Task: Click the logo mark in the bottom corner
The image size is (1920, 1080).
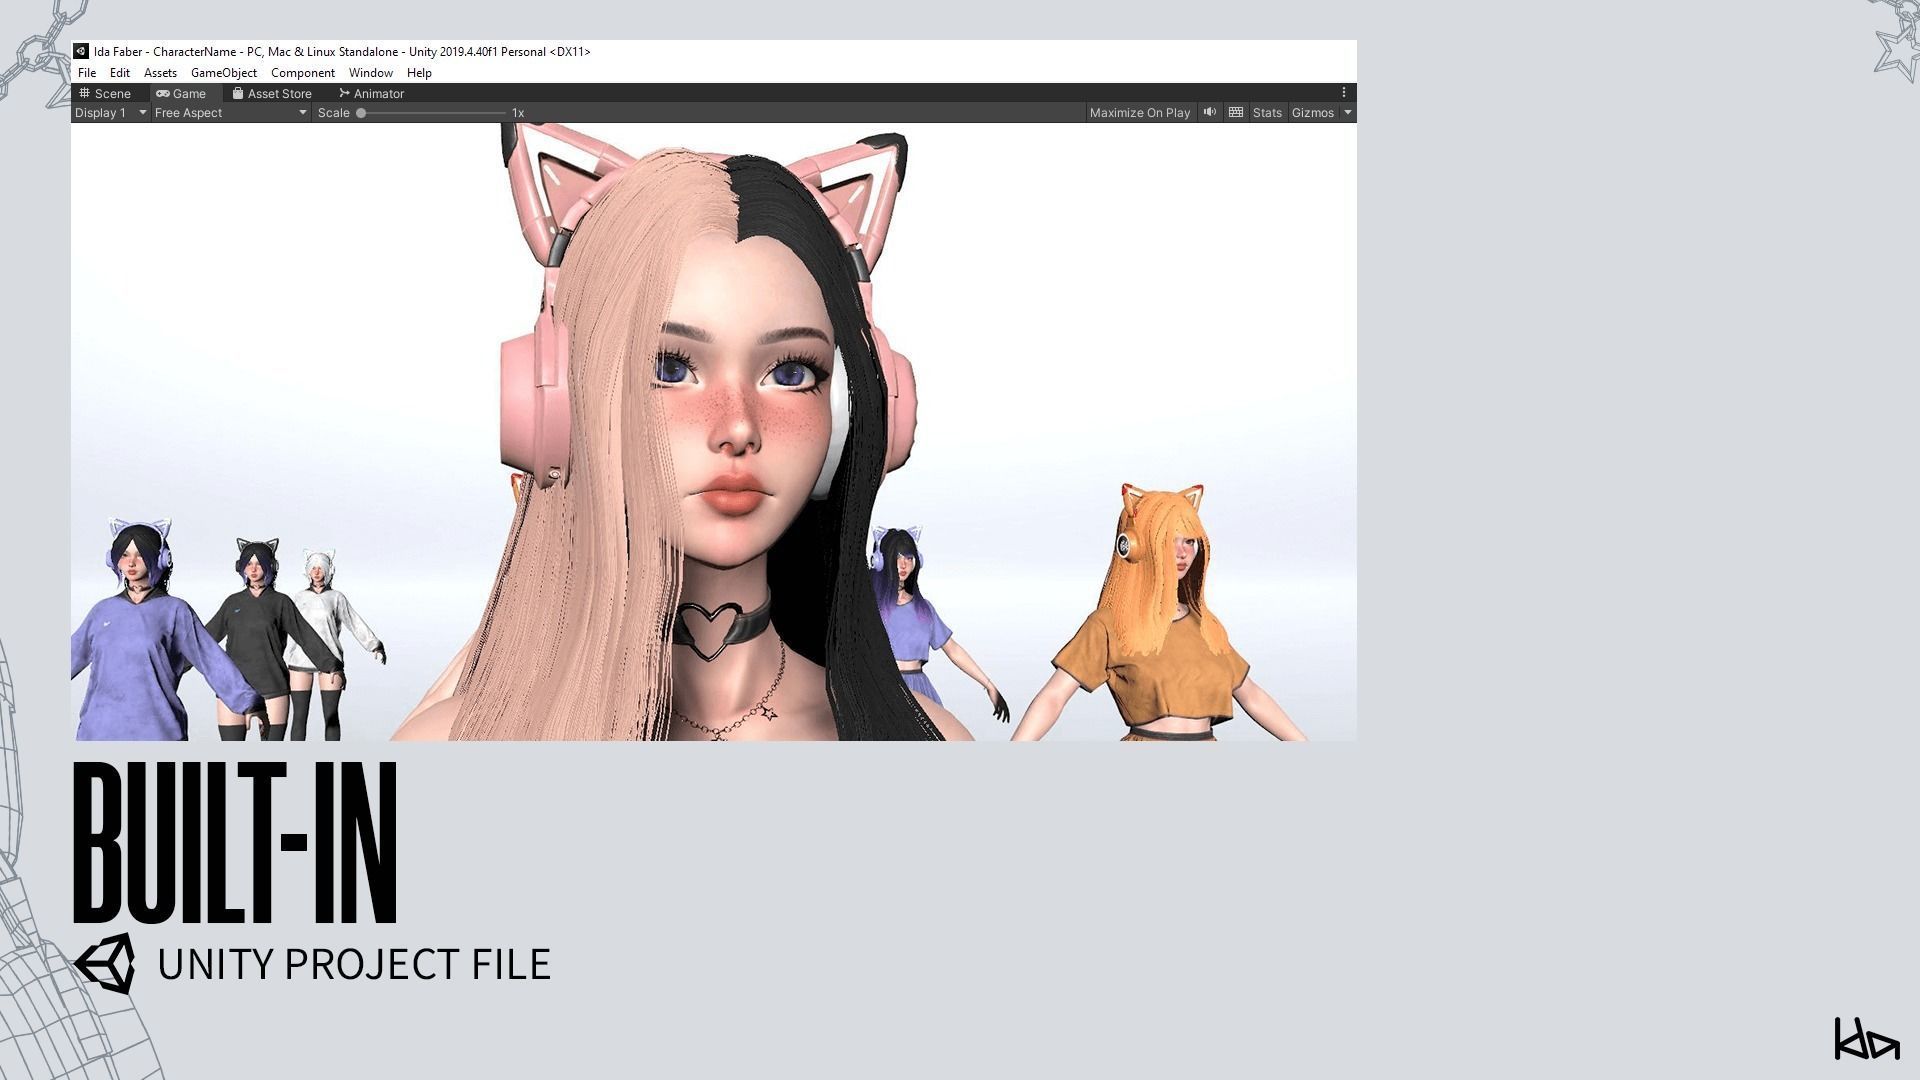Action: coord(1866,1039)
